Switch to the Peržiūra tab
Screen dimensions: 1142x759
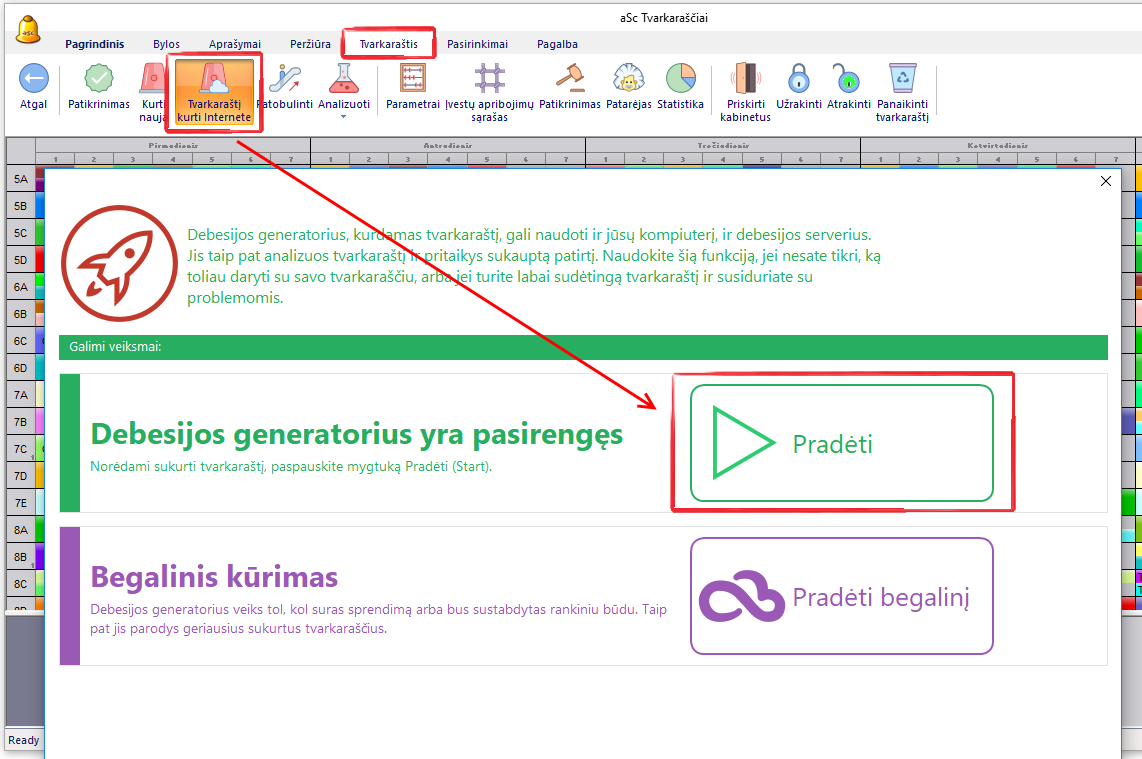point(310,44)
